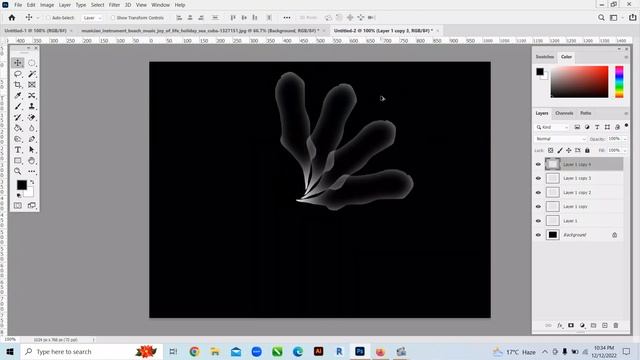The height and width of the screenshot is (360, 640).
Task: Select the Path Selection tool
Action: (x=32, y=150)
